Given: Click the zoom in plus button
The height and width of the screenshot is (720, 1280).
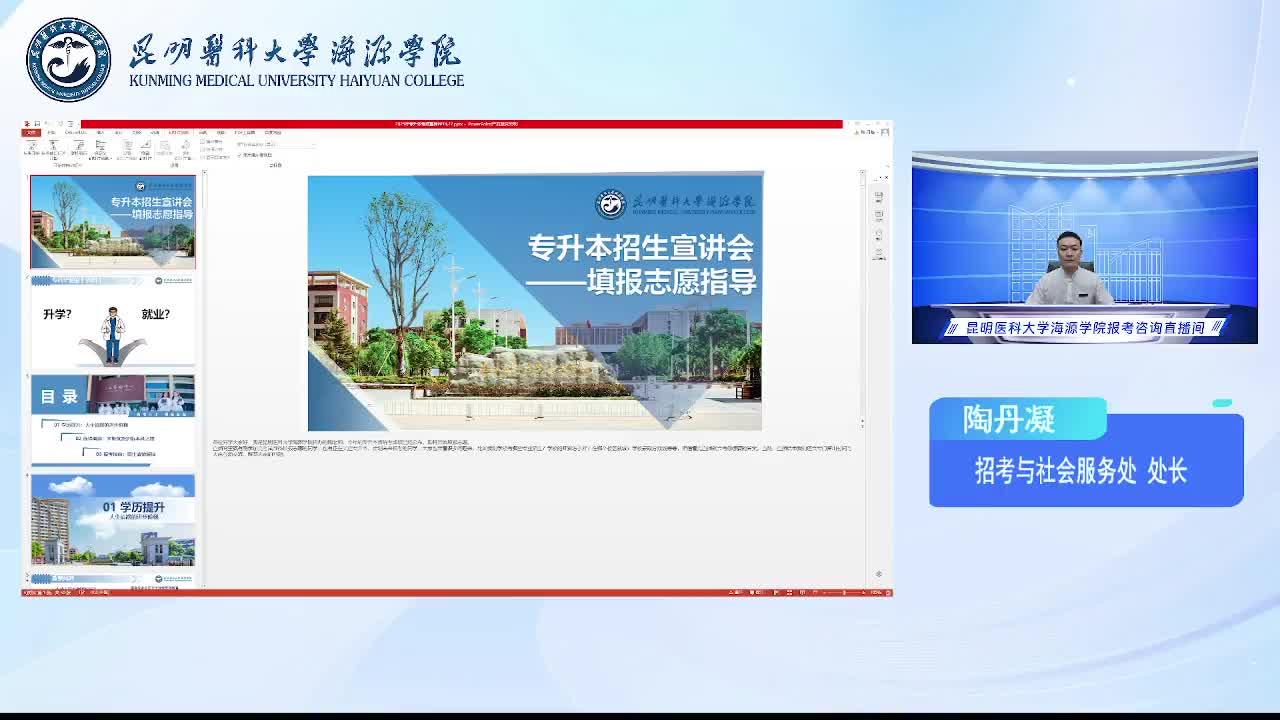Looking at the screenshot, I should click(863, 593).
